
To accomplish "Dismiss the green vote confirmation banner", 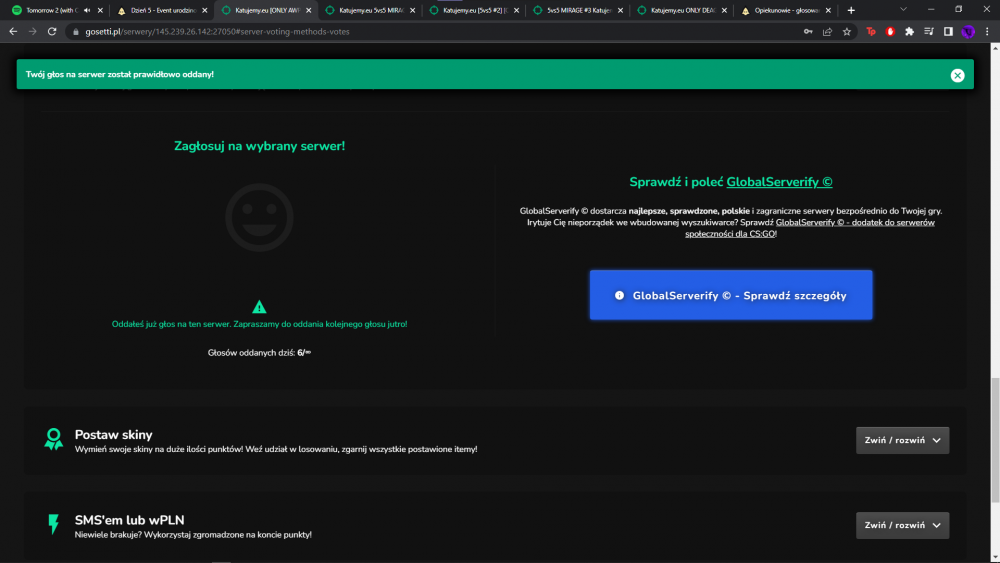I will pos(957,75).
